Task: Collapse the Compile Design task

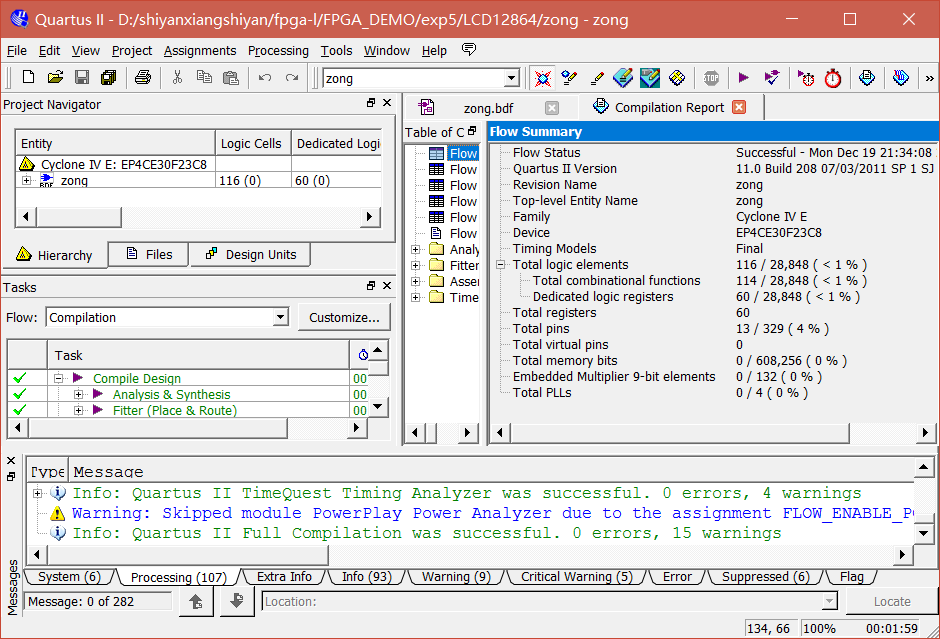Action: (58, 378)
